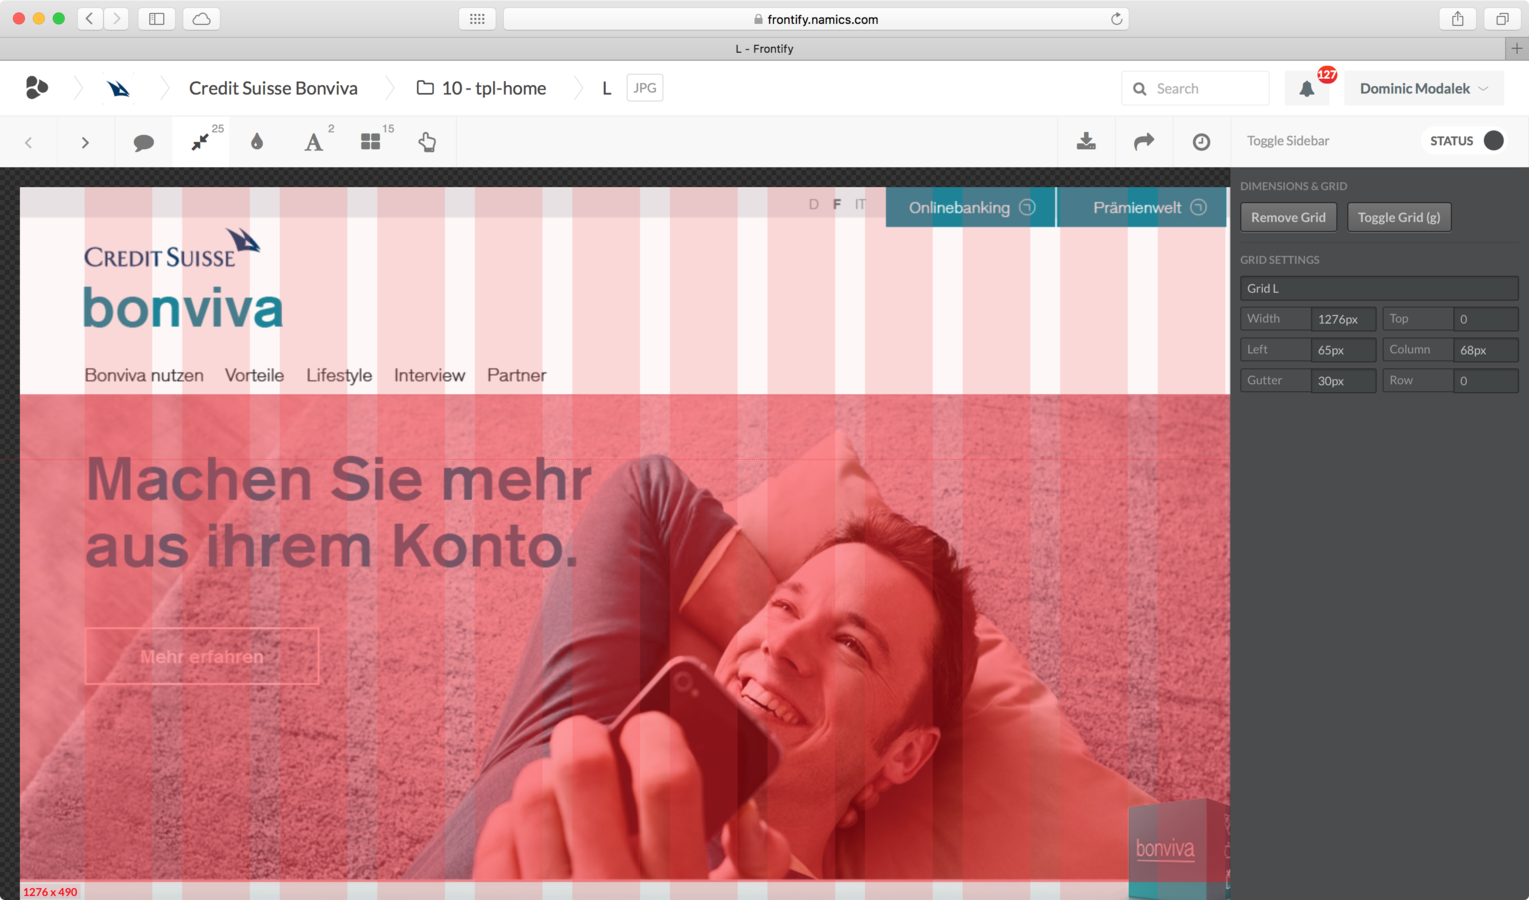Click the Credit Suisse bonviva logo

pyautogui.click(x=182, y=278)
